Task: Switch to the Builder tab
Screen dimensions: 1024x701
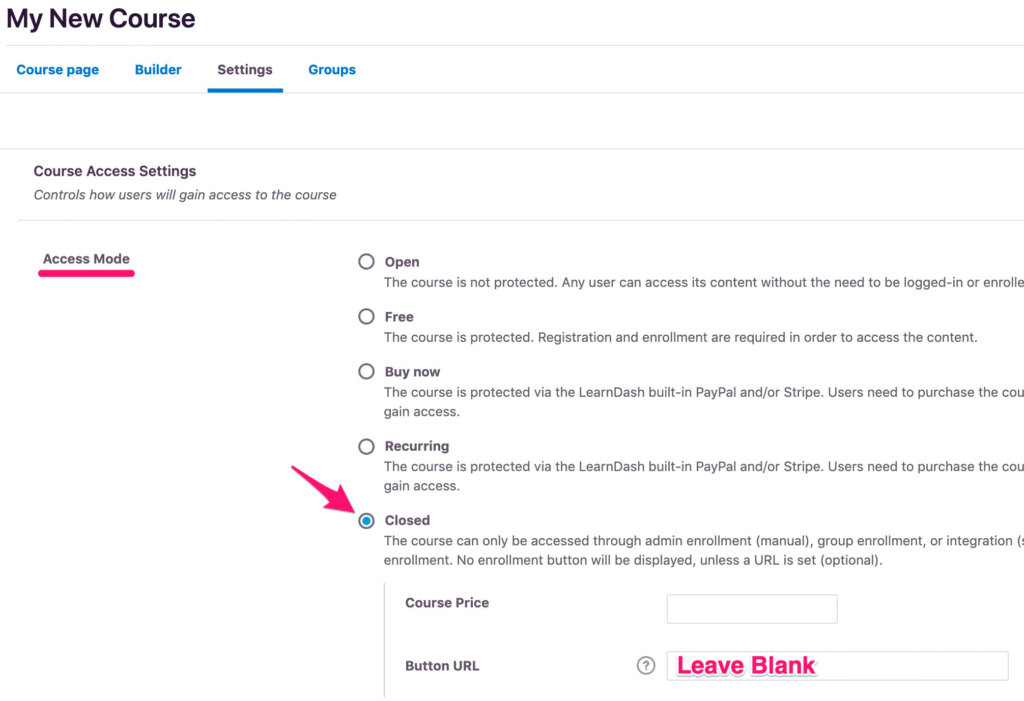Action: pos(158,70)
